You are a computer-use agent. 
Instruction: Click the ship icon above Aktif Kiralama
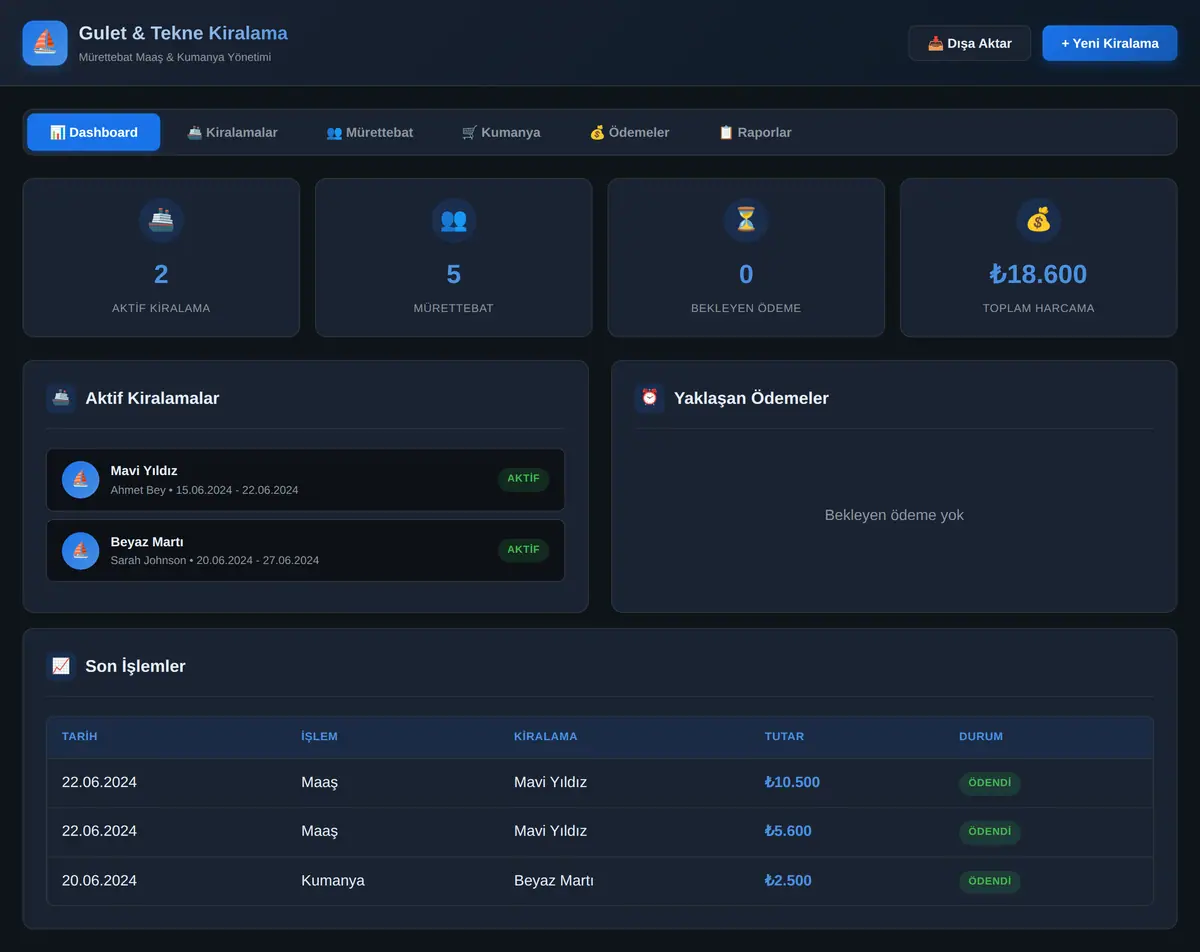click(x=161, y=220)
